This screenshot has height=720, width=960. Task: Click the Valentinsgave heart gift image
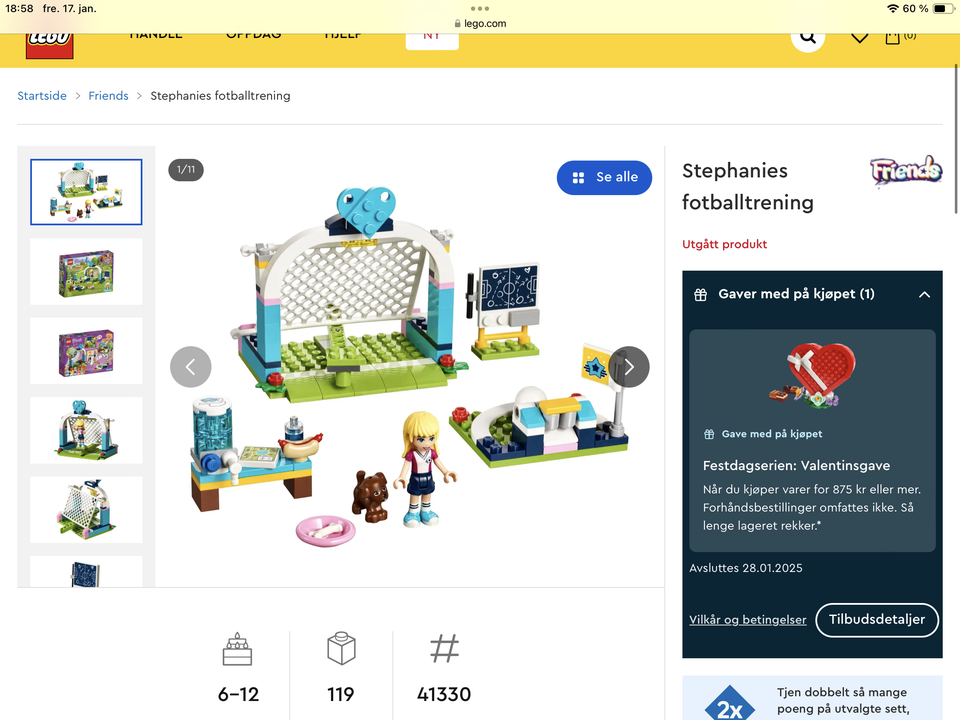point(812,375)
